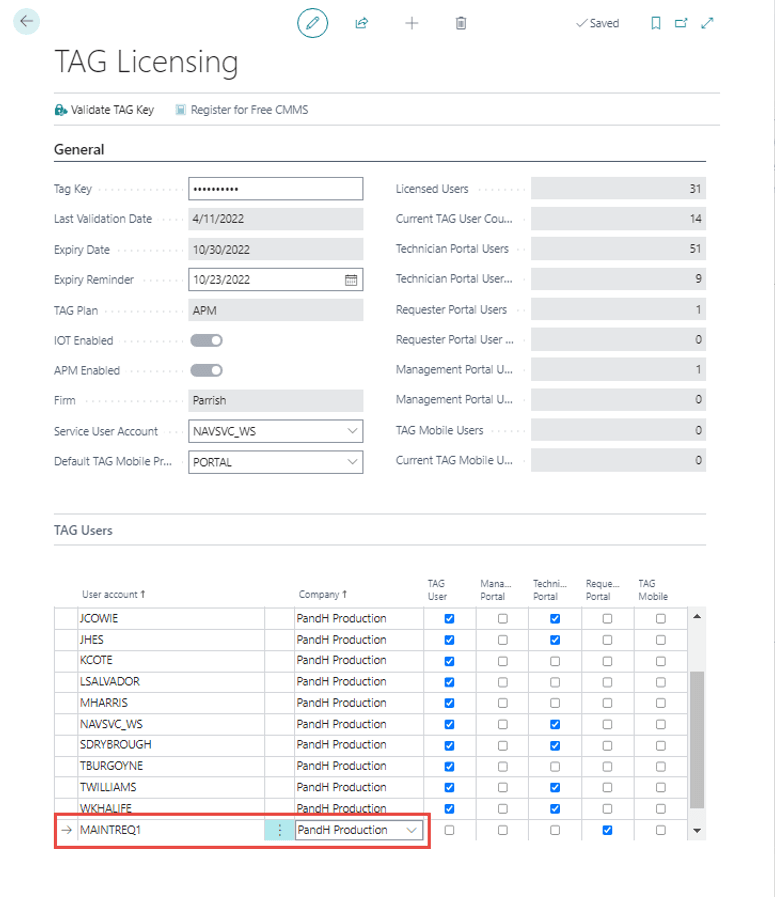The width and height of the screenshot is (775, 897).
Task: Click the Licensed Users value 31
Action: [x=618, y=189]
